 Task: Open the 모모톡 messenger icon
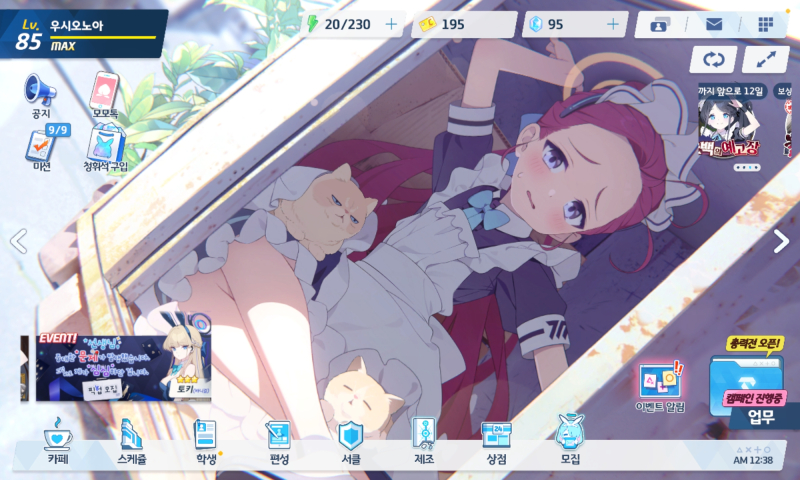point(106,92)
